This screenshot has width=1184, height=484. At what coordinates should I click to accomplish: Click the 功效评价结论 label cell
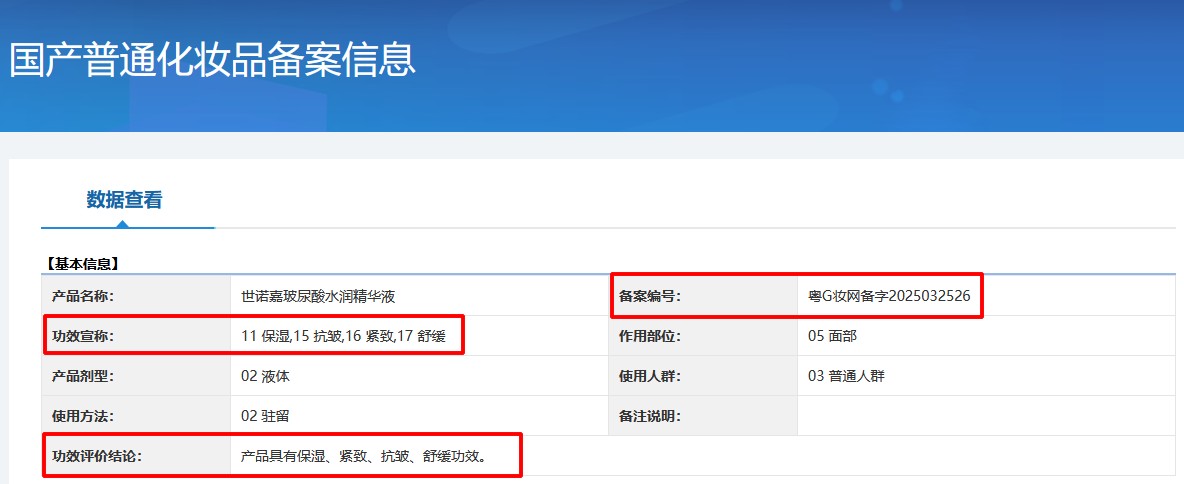tap(97, 456)
